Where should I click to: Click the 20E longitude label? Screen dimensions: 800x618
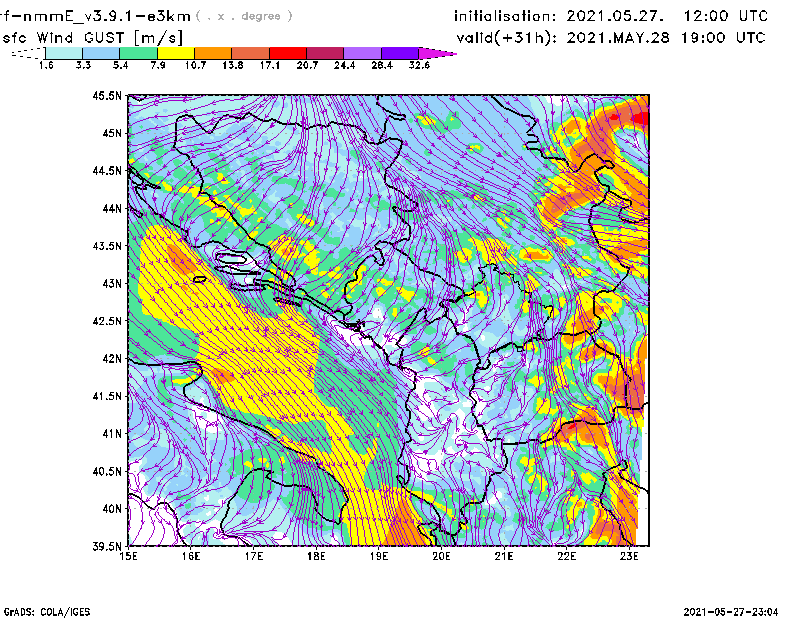click(x=441, y=556)
